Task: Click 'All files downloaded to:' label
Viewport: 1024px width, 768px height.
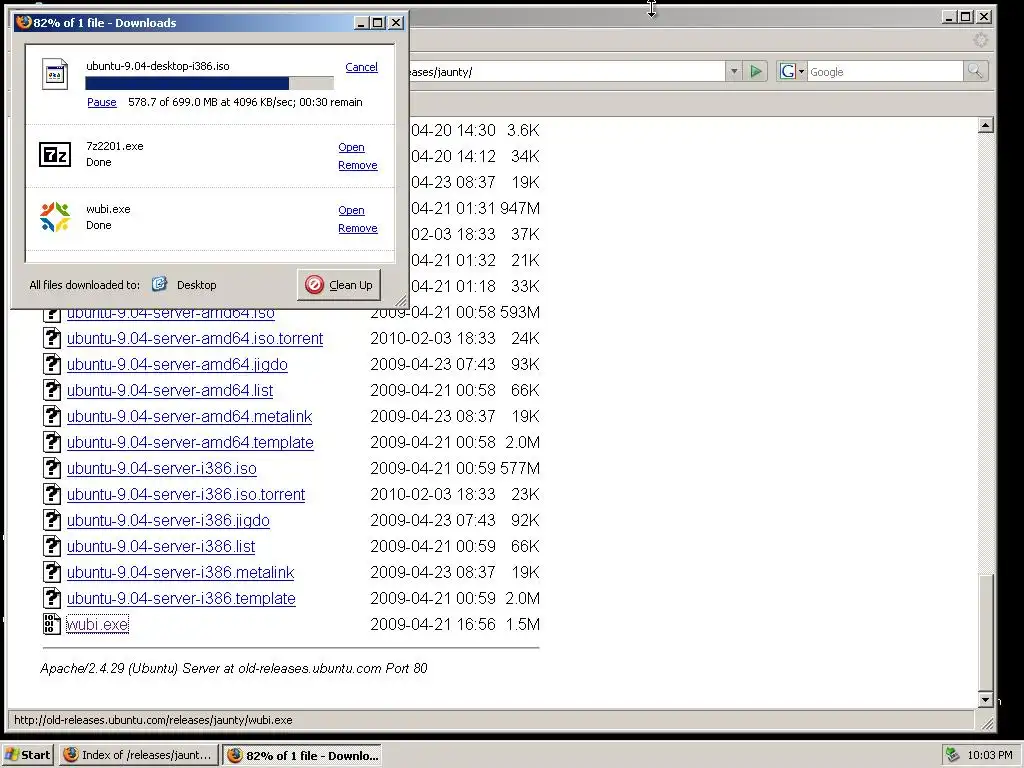Action: click(x=85, y=285)
